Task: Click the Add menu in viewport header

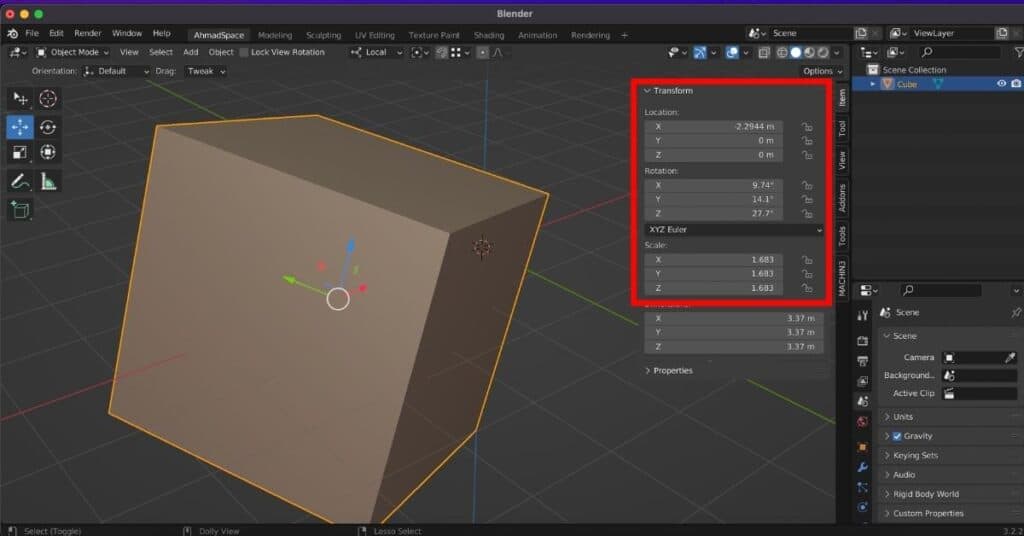Action: click(190, 52)
